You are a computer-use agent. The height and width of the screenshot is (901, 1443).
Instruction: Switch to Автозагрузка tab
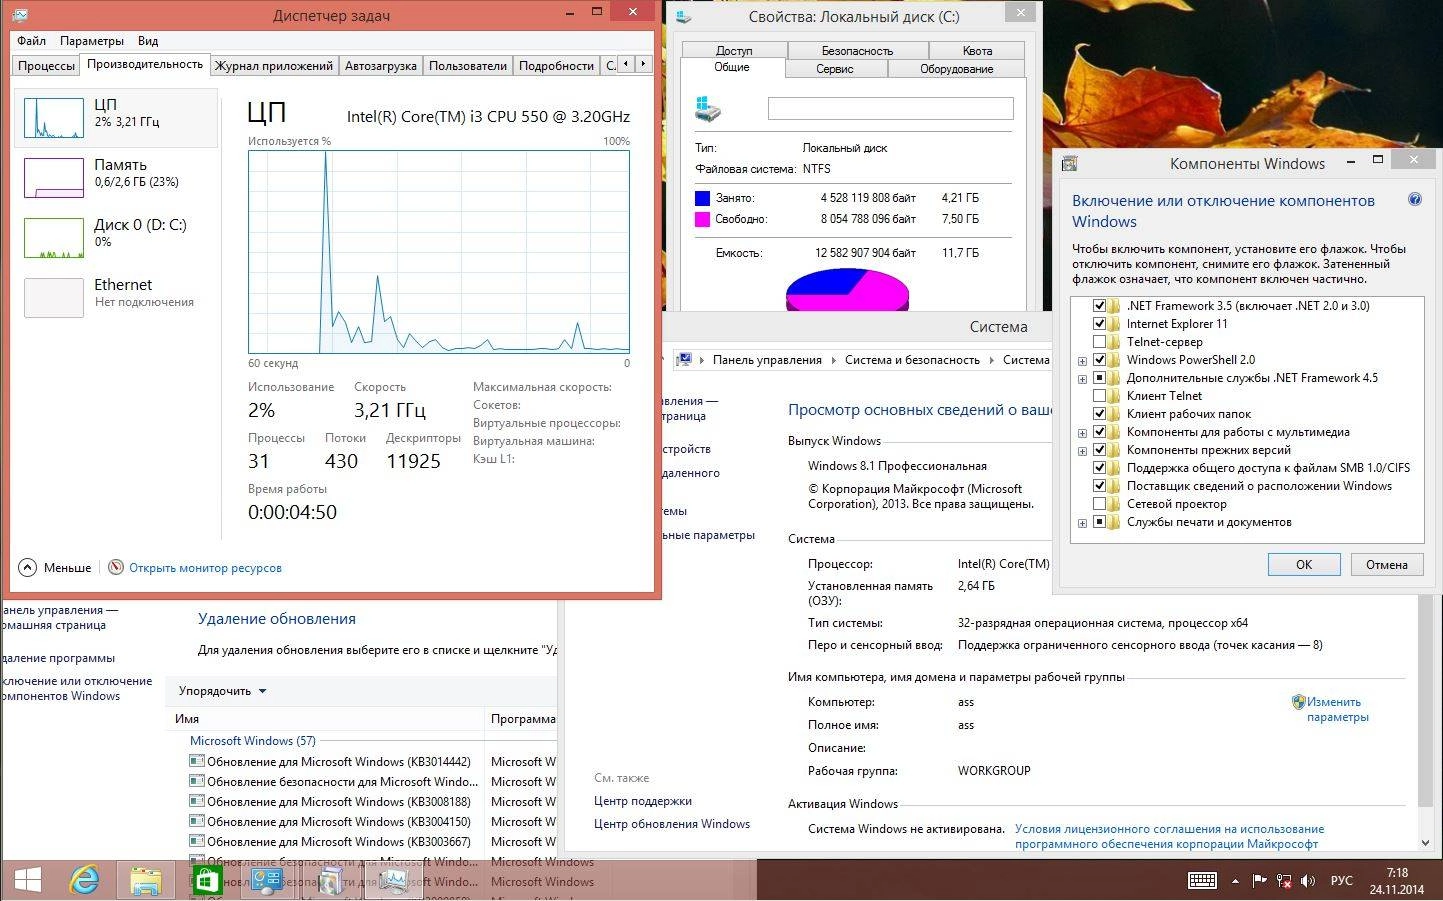[x=380, y=65]
